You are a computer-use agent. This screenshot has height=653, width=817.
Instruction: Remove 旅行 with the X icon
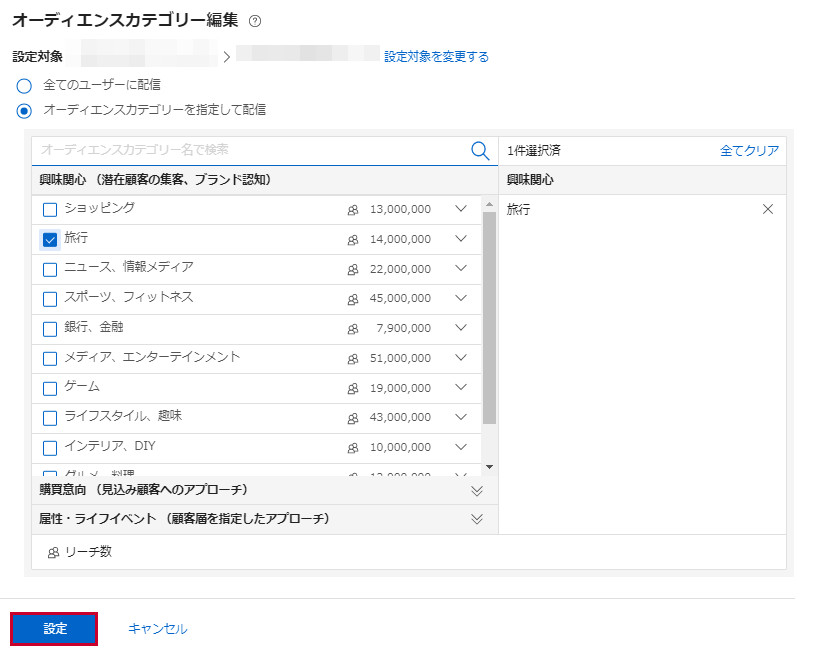click(x=768, y=210)
